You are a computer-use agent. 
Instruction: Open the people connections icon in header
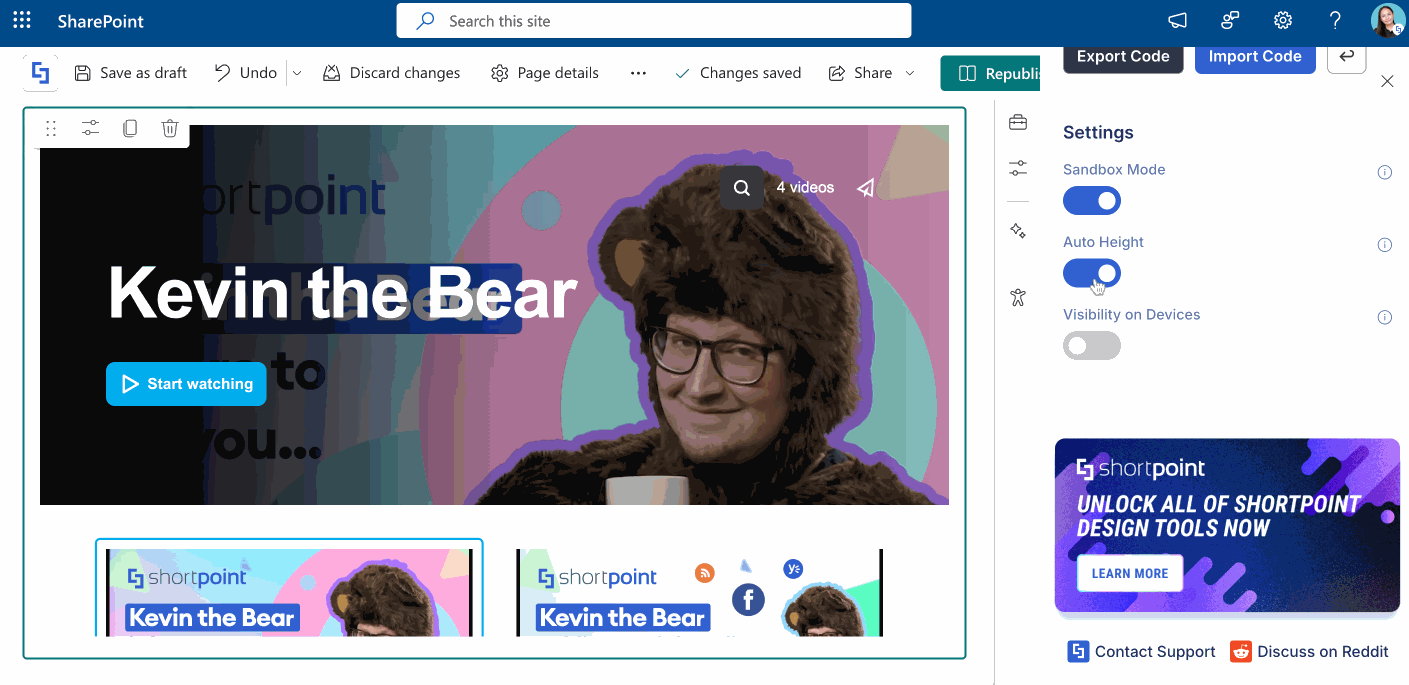(x=1230, y=21)
